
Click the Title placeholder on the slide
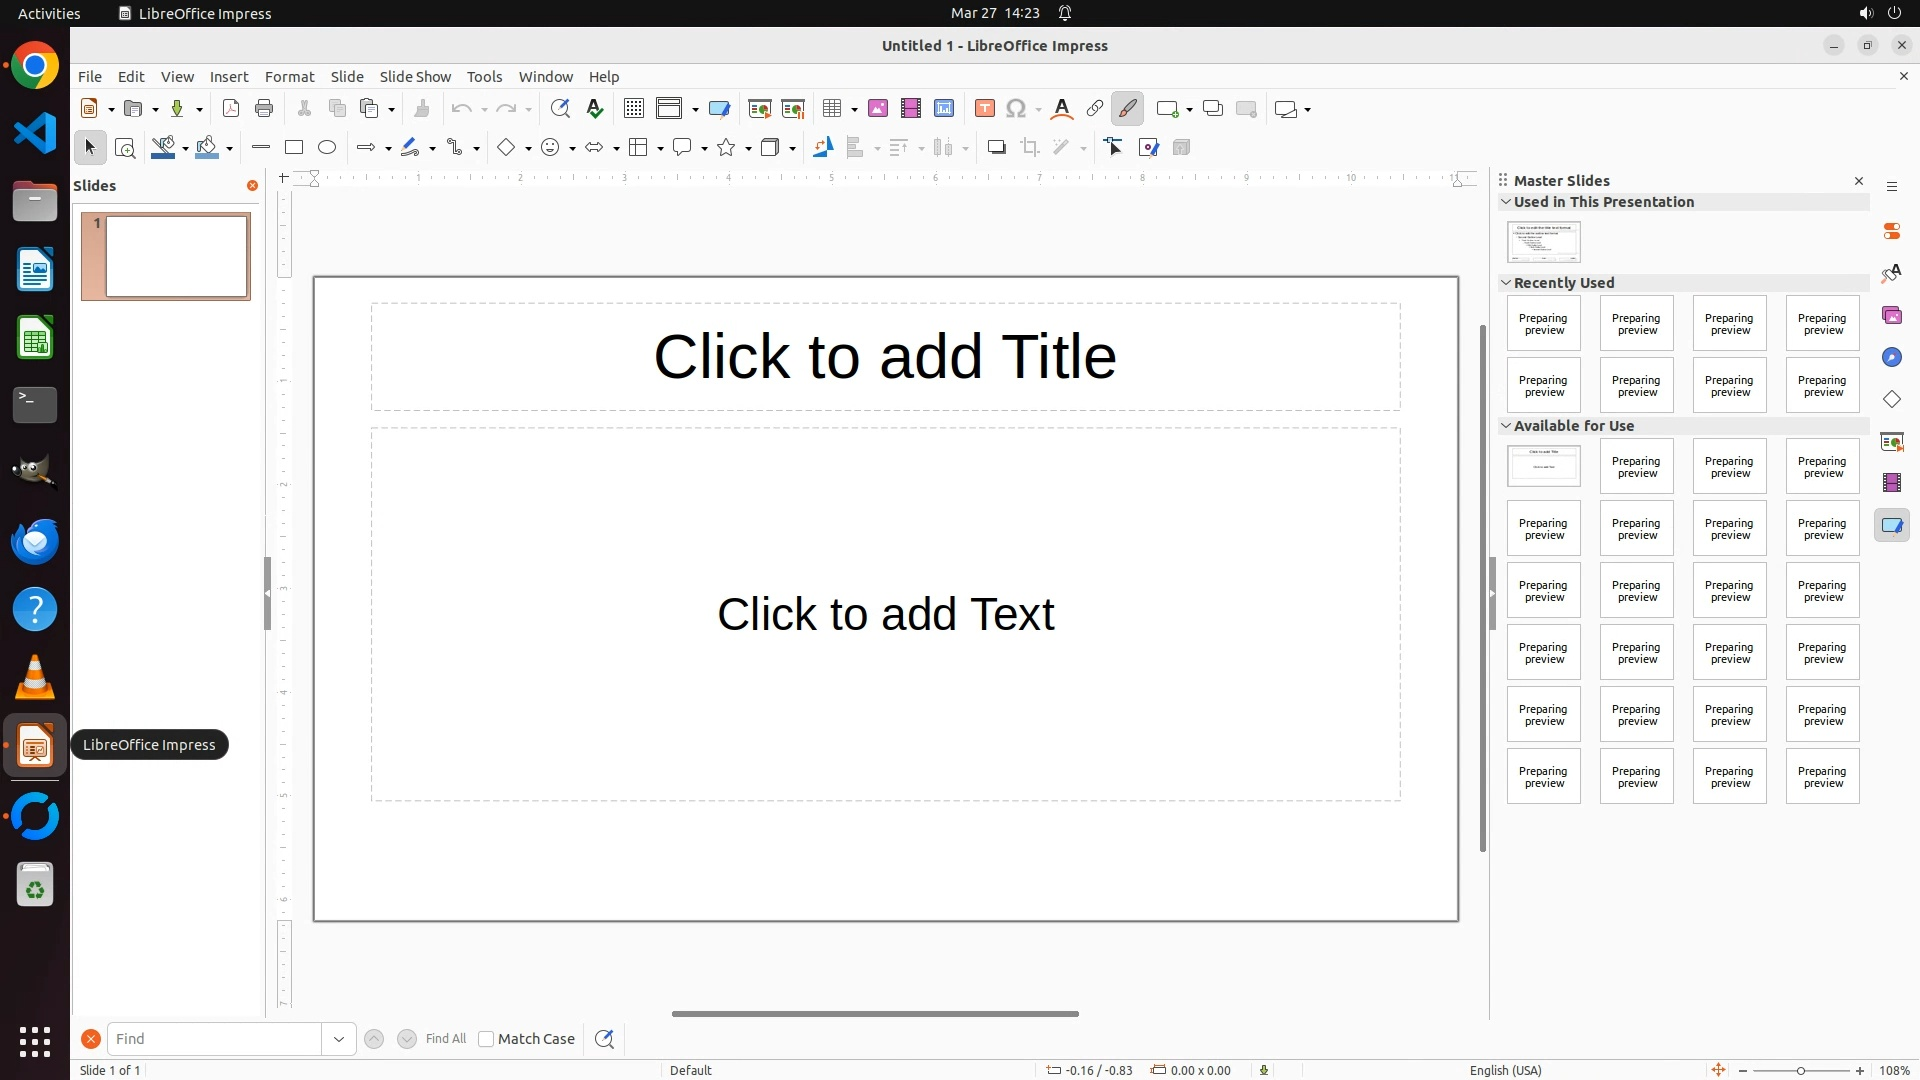pyautogui.click(x=885, y=357)
